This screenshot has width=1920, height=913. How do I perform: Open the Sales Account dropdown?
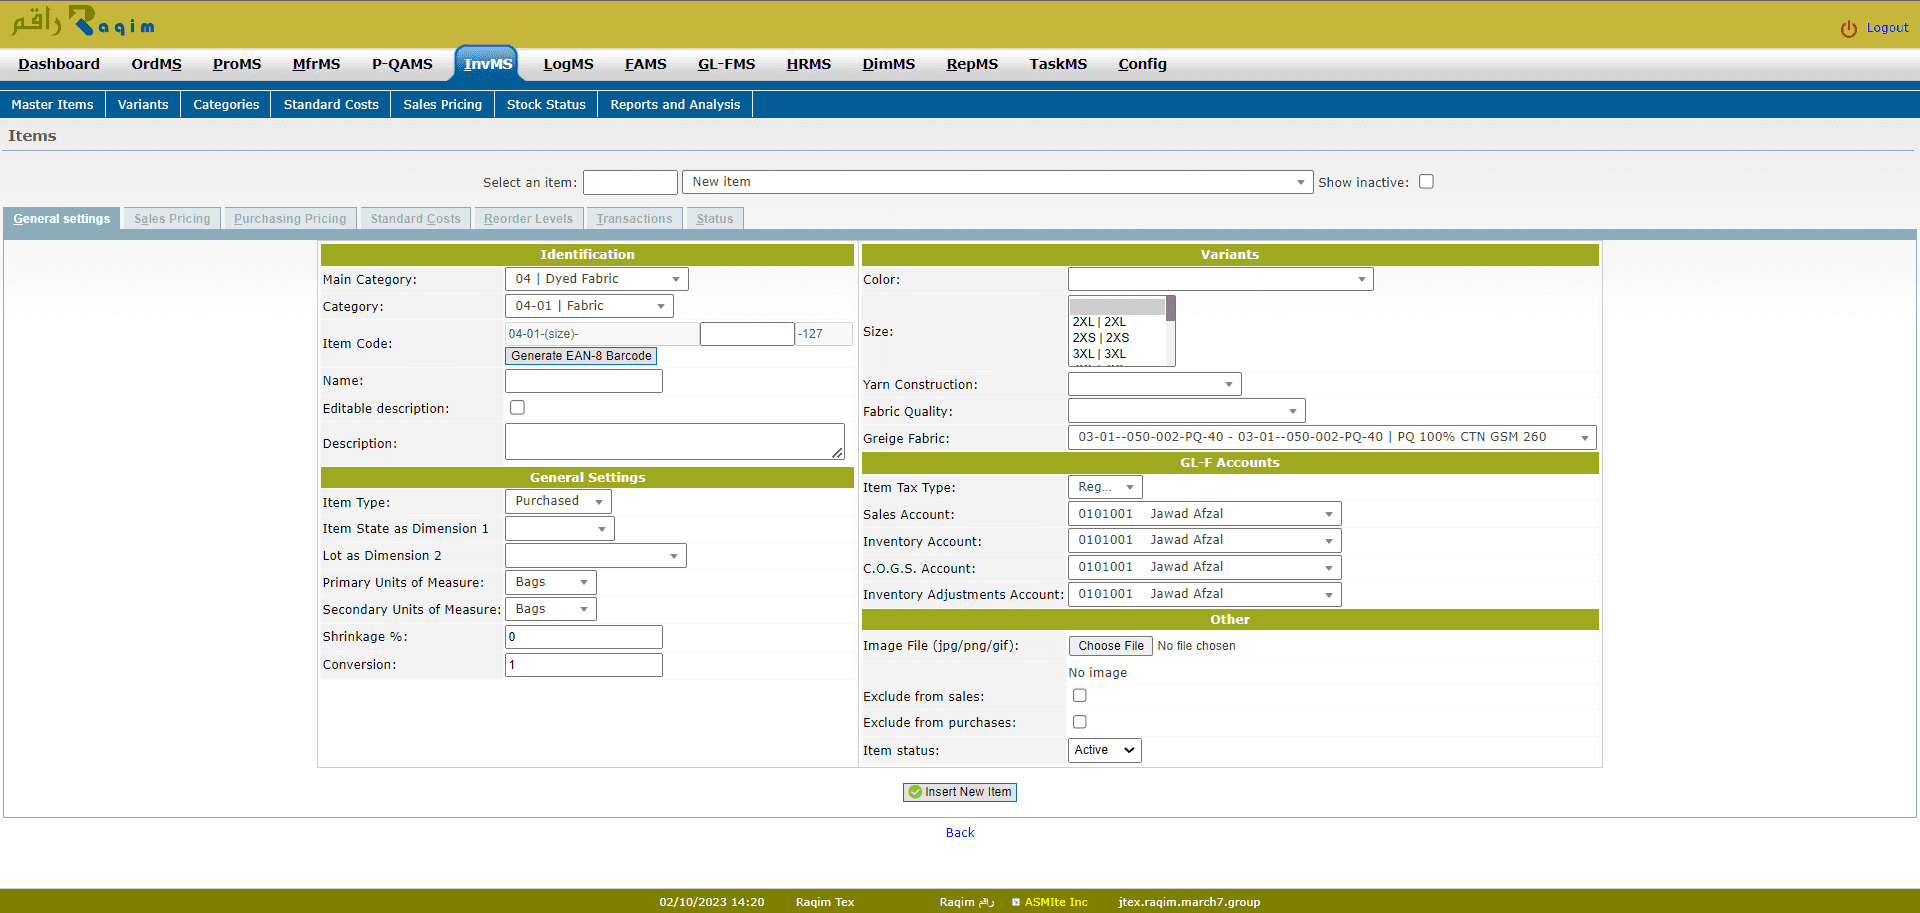pos(1204,514)
